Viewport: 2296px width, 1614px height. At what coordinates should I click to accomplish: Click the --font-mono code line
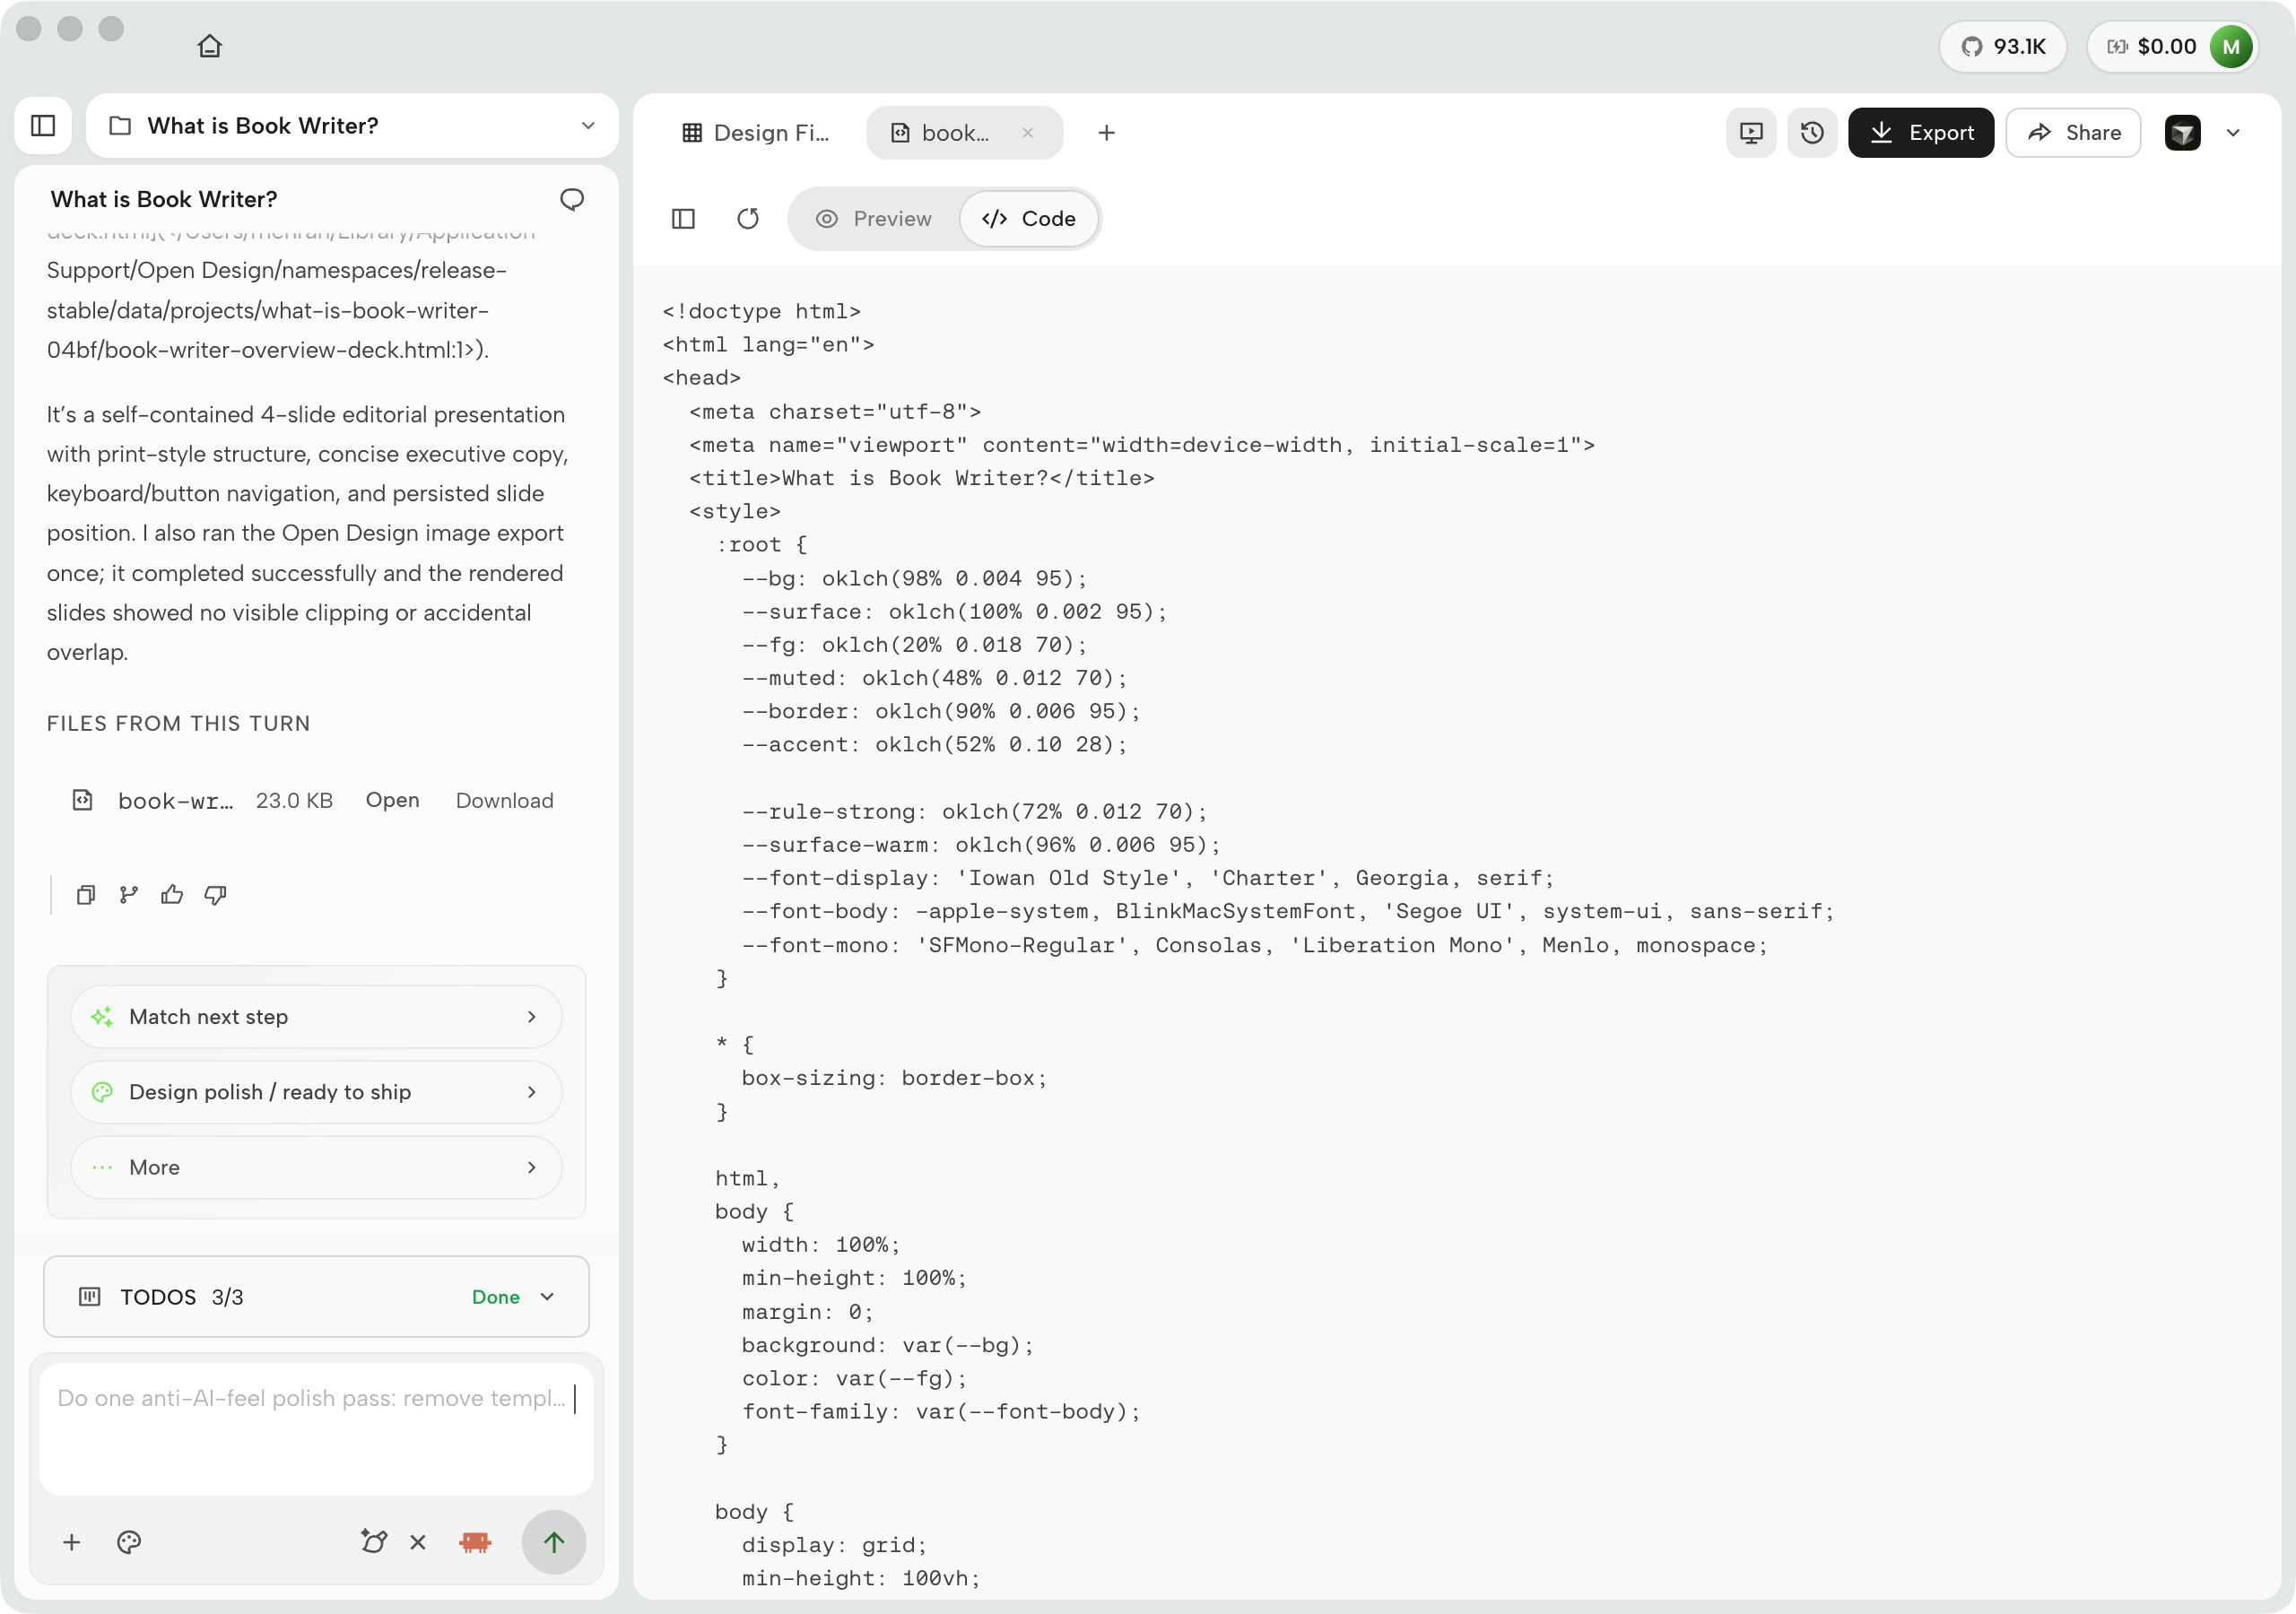(x=1254, y=945)
